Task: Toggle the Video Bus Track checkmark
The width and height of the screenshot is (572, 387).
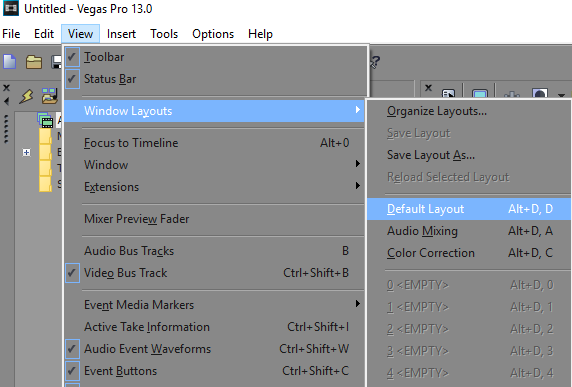Action: click(72, 273)
